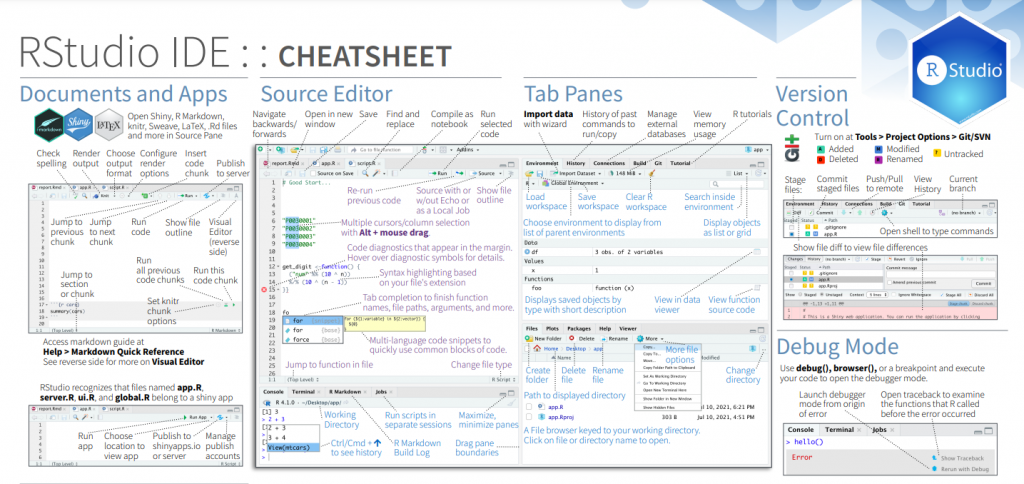The width and height of the screenshot is (1024, 484).
Task: Click the Compile as Notebook icon
Action: pos(394,173)
